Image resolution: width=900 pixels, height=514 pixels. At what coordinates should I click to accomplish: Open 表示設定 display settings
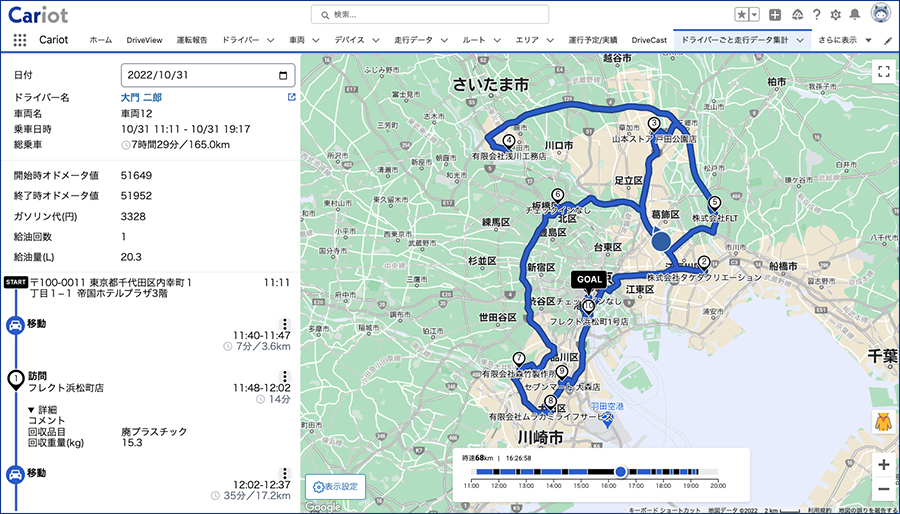(336, 486)
